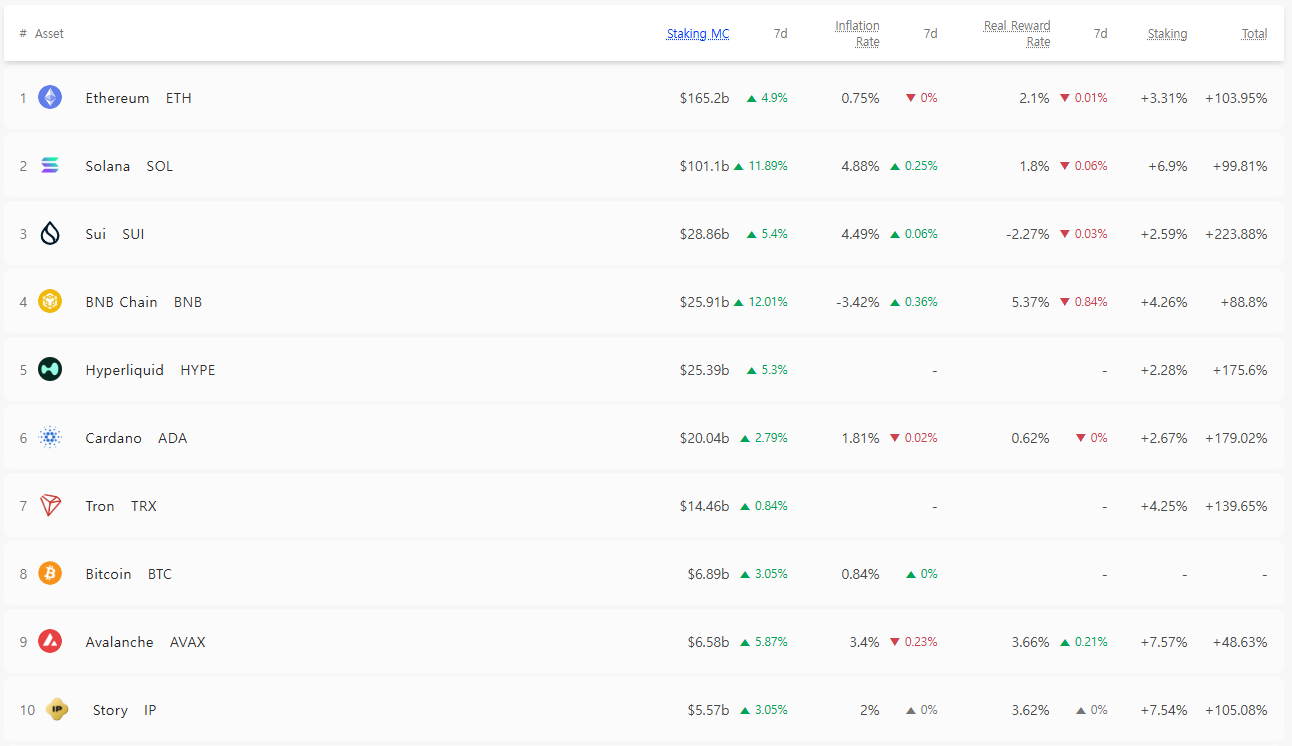Click the ETH ticker symbol

click(x=179, y=98)
